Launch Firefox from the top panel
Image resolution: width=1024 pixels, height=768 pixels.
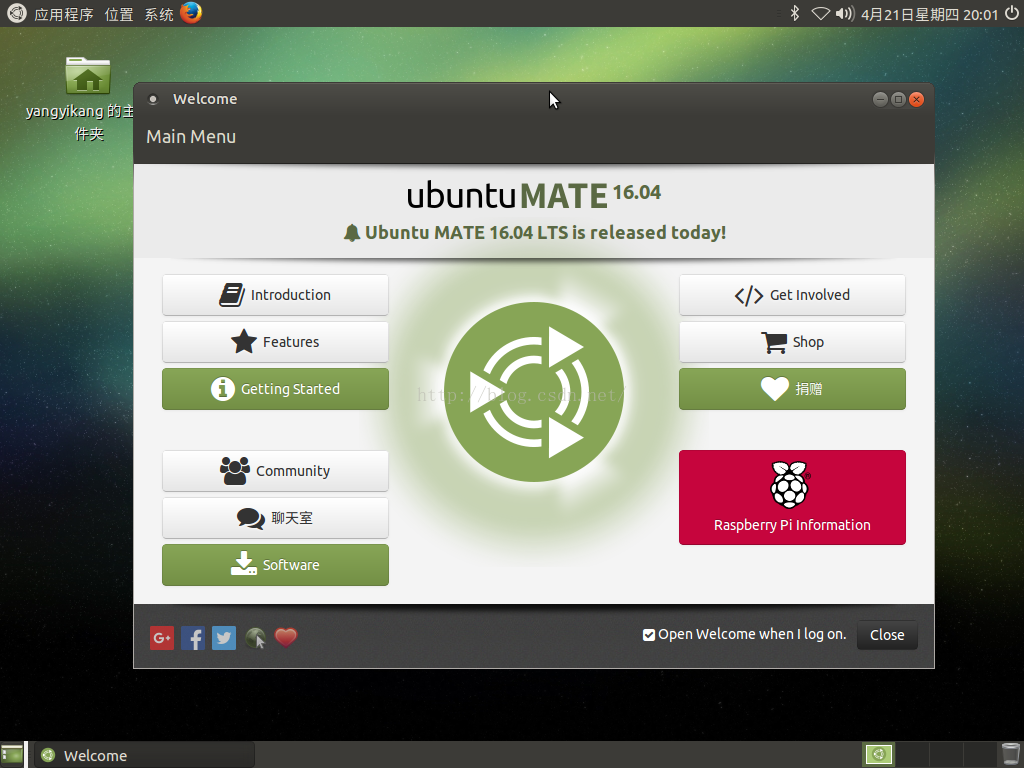pos(191,12)
